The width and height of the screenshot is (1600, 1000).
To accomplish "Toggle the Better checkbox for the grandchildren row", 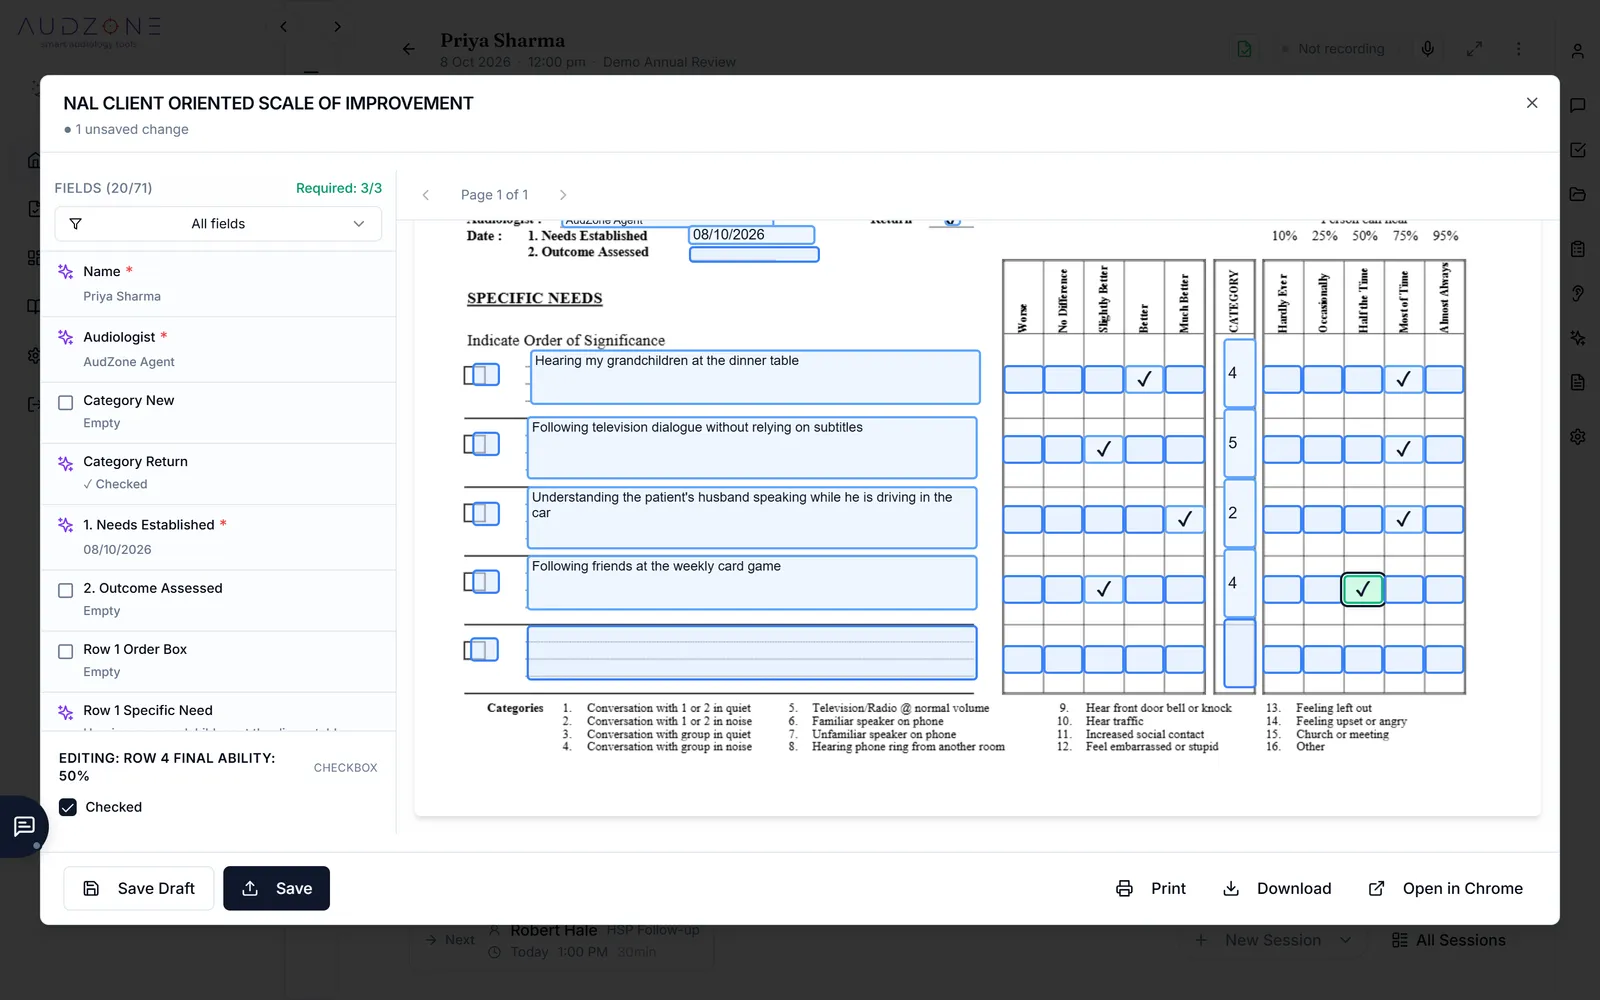I will 1144,379.
